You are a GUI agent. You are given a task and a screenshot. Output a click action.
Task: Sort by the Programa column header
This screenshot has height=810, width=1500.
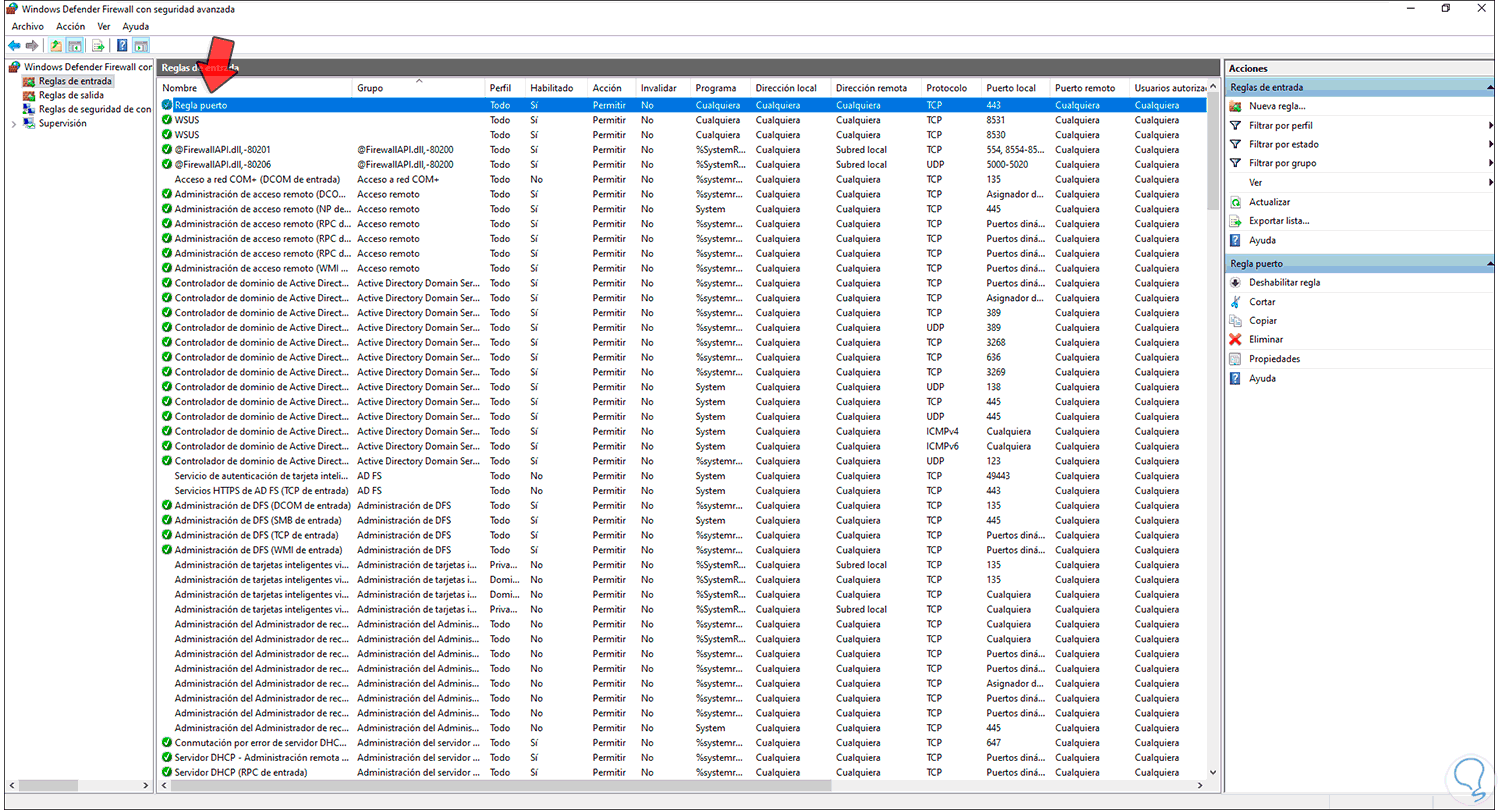(x=721, y=88)
